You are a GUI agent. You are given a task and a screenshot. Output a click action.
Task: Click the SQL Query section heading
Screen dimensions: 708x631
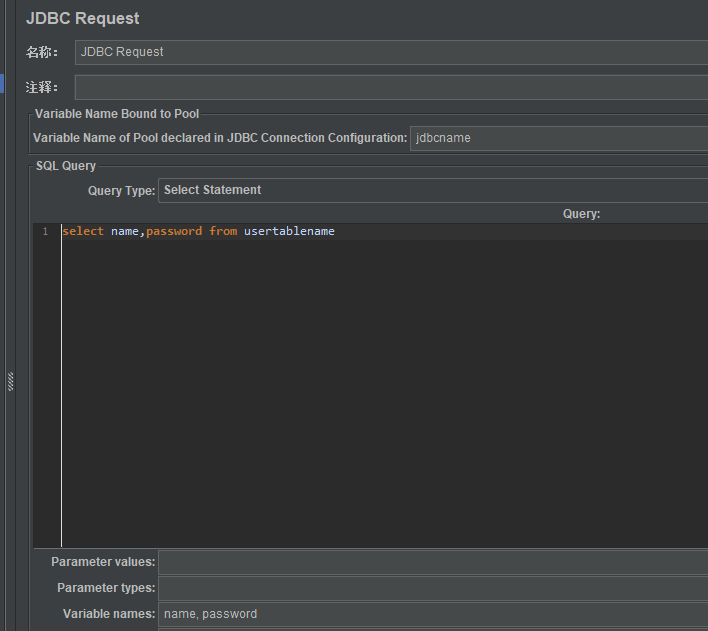(x=66, y=166)
